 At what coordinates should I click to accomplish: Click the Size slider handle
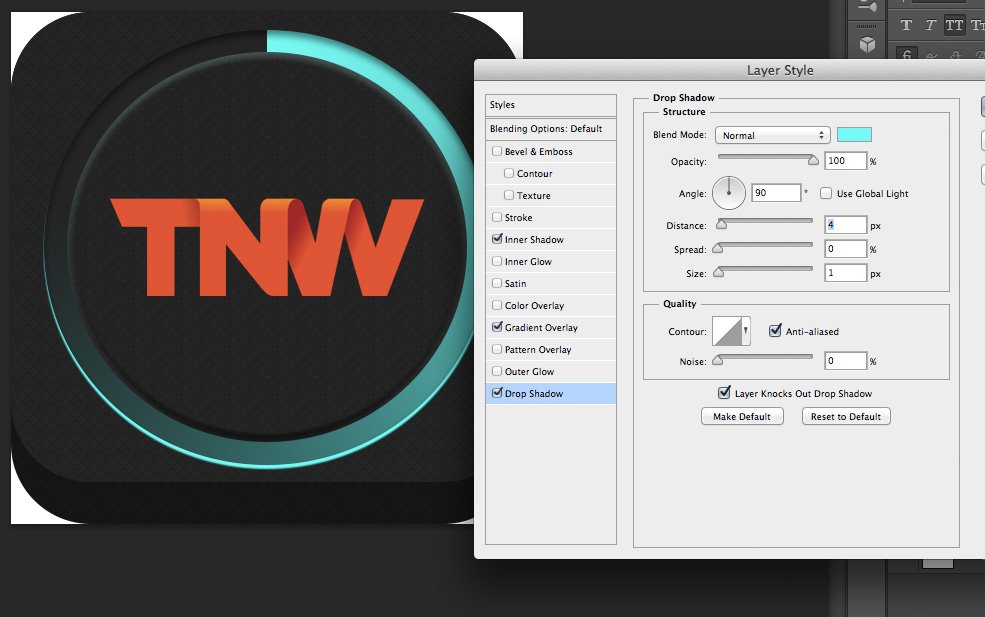(x=719, y=271)
